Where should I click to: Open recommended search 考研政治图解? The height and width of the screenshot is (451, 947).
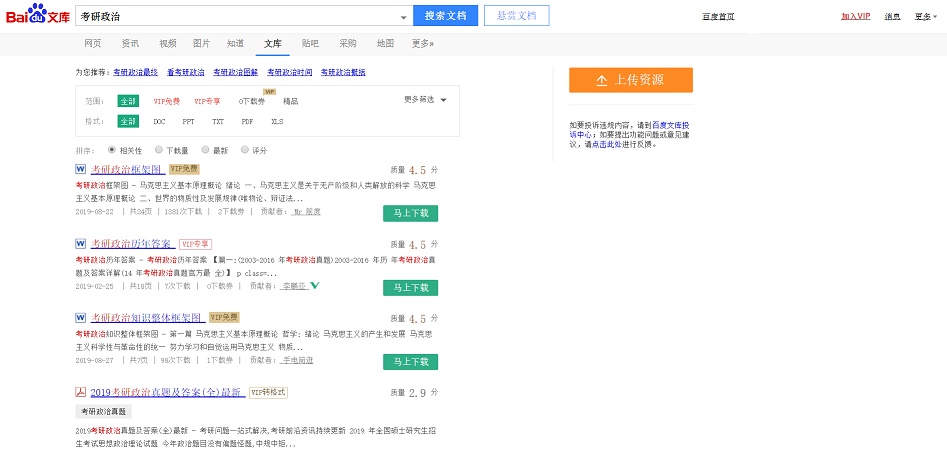tap(236, 72)
